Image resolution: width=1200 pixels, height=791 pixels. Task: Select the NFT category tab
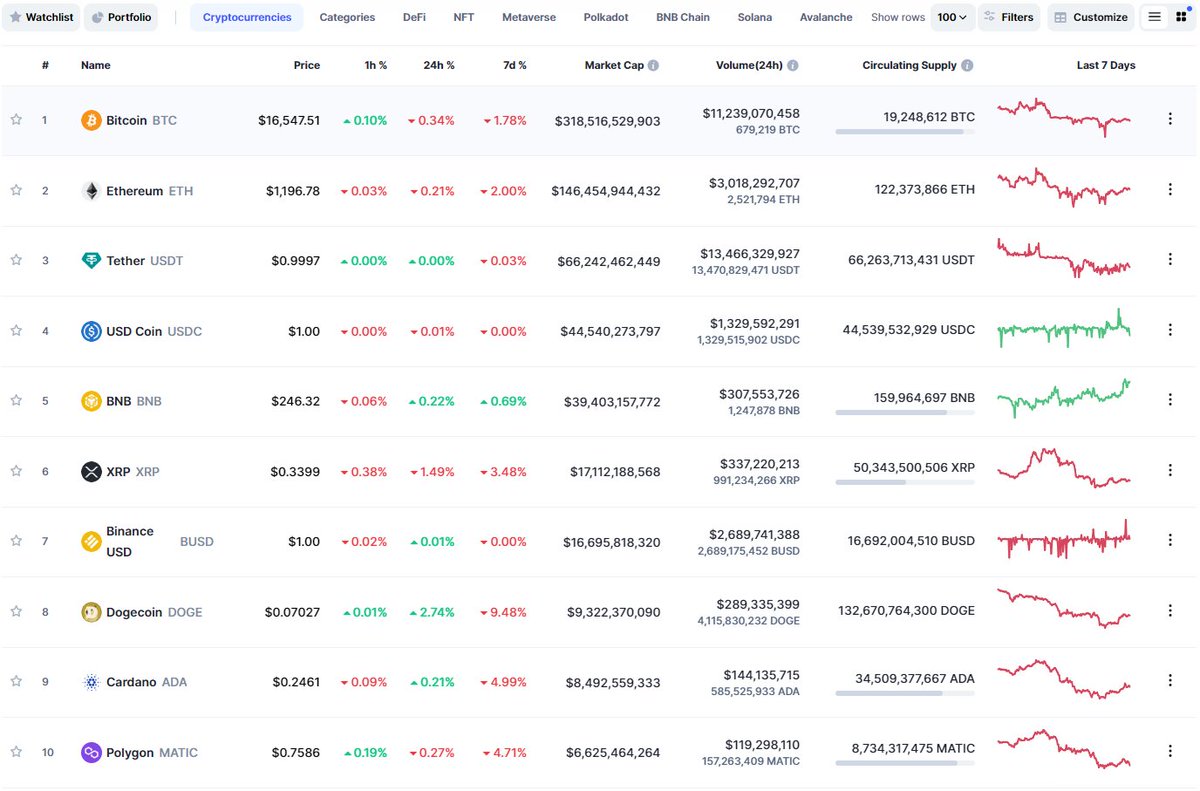[463, 16]
